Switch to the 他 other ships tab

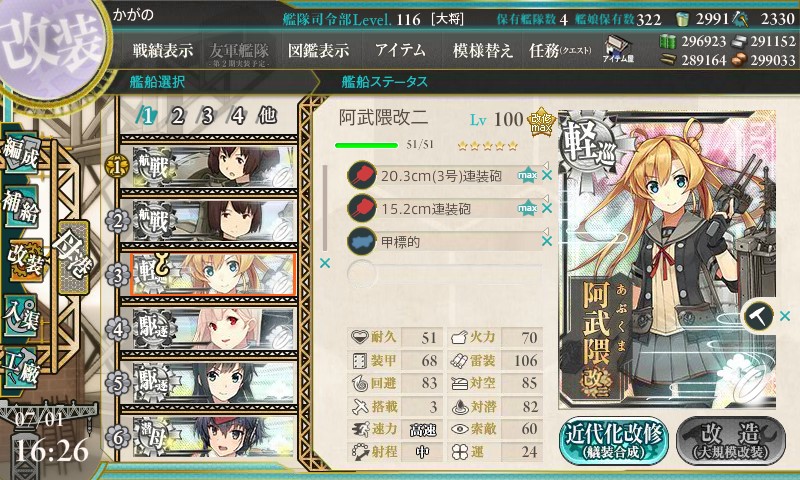pos(267,116)
